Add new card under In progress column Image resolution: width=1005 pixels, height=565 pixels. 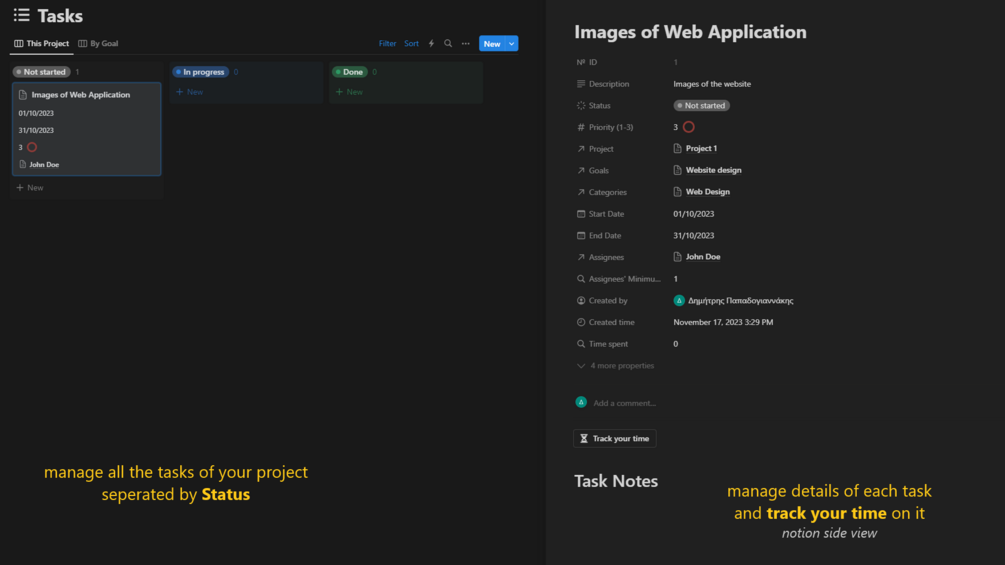(190, 92)
